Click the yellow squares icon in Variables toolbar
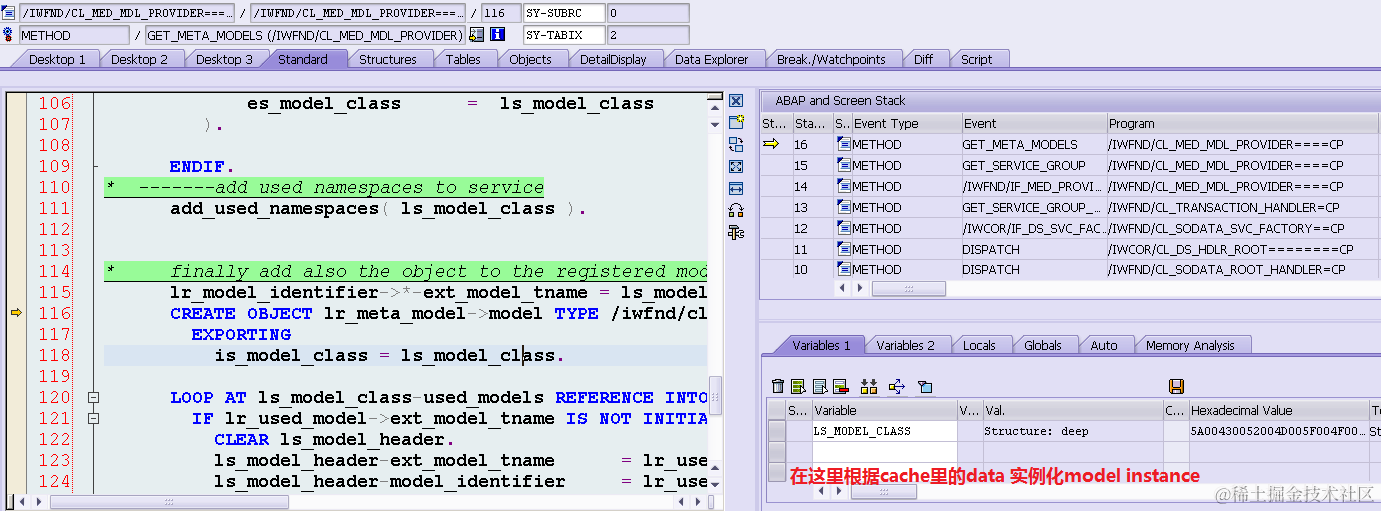The width and height of the screenshot is (1381, 511). click(868, 386)
